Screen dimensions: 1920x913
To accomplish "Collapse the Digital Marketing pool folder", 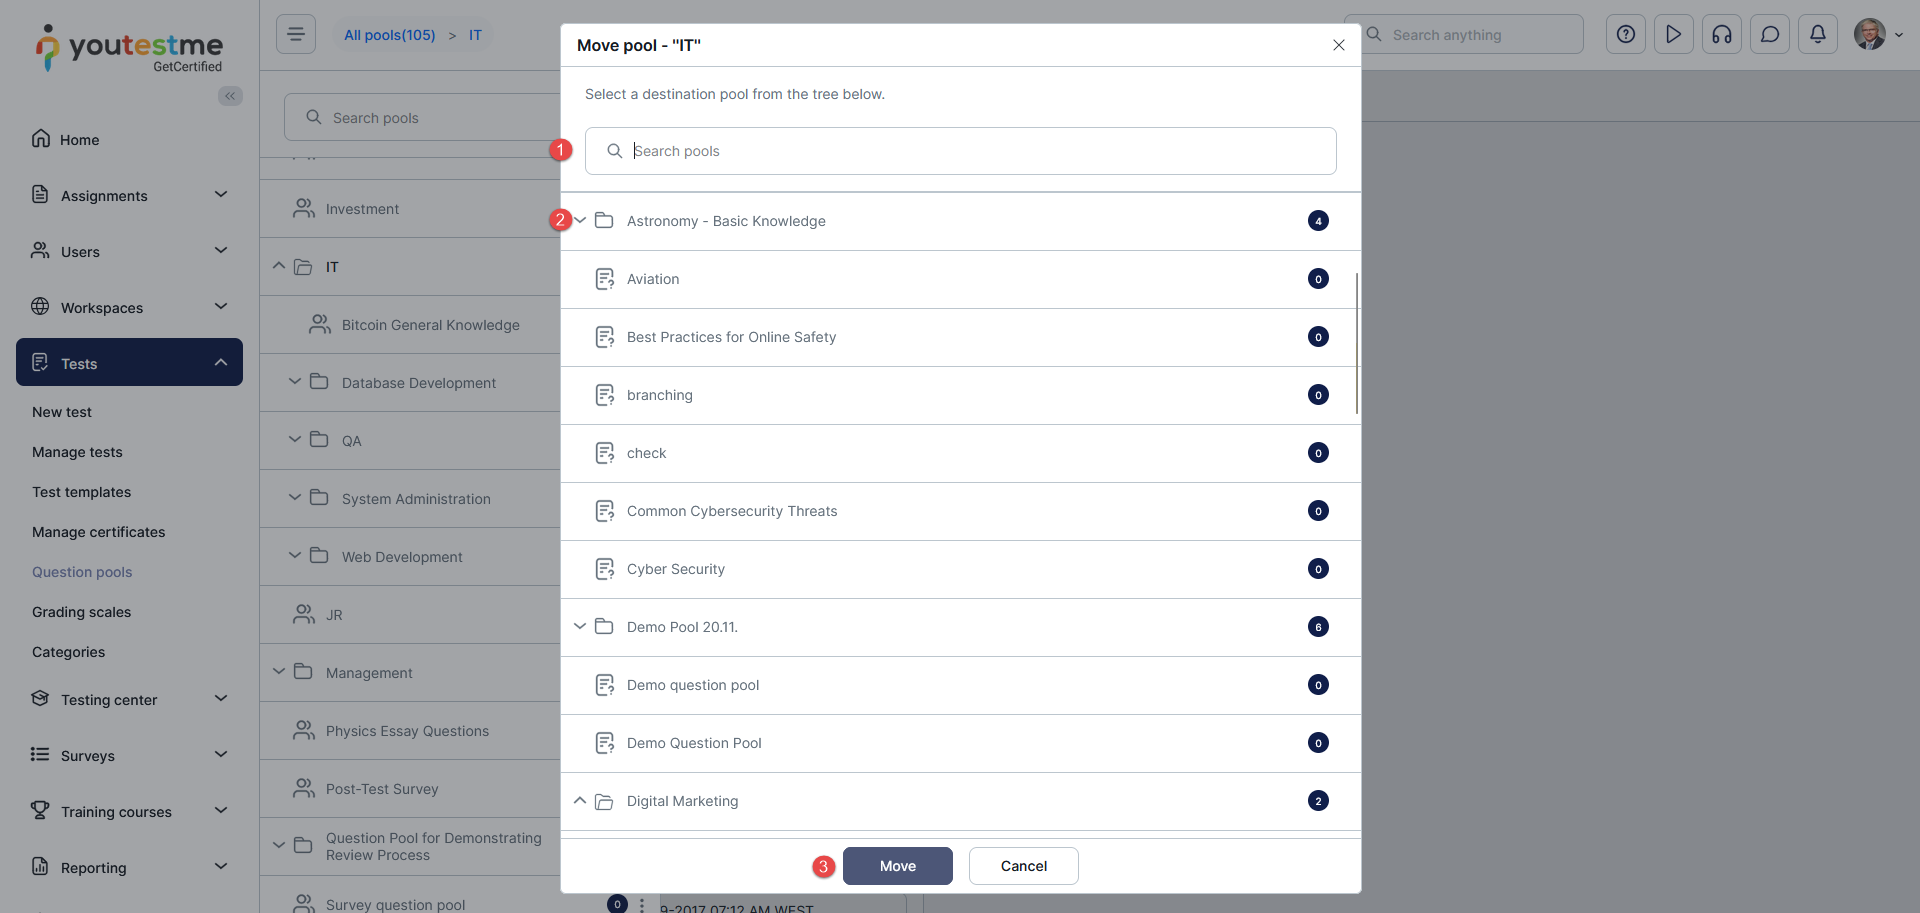I will coord(580,801).
